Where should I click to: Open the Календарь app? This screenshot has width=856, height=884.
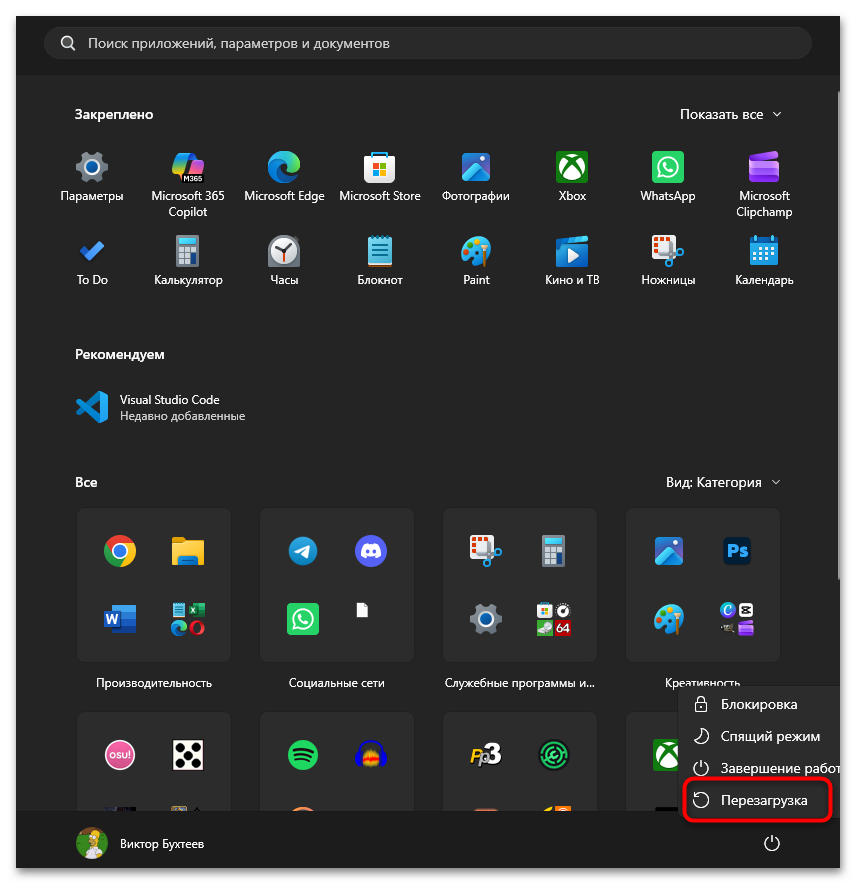(x=764, y=261)
